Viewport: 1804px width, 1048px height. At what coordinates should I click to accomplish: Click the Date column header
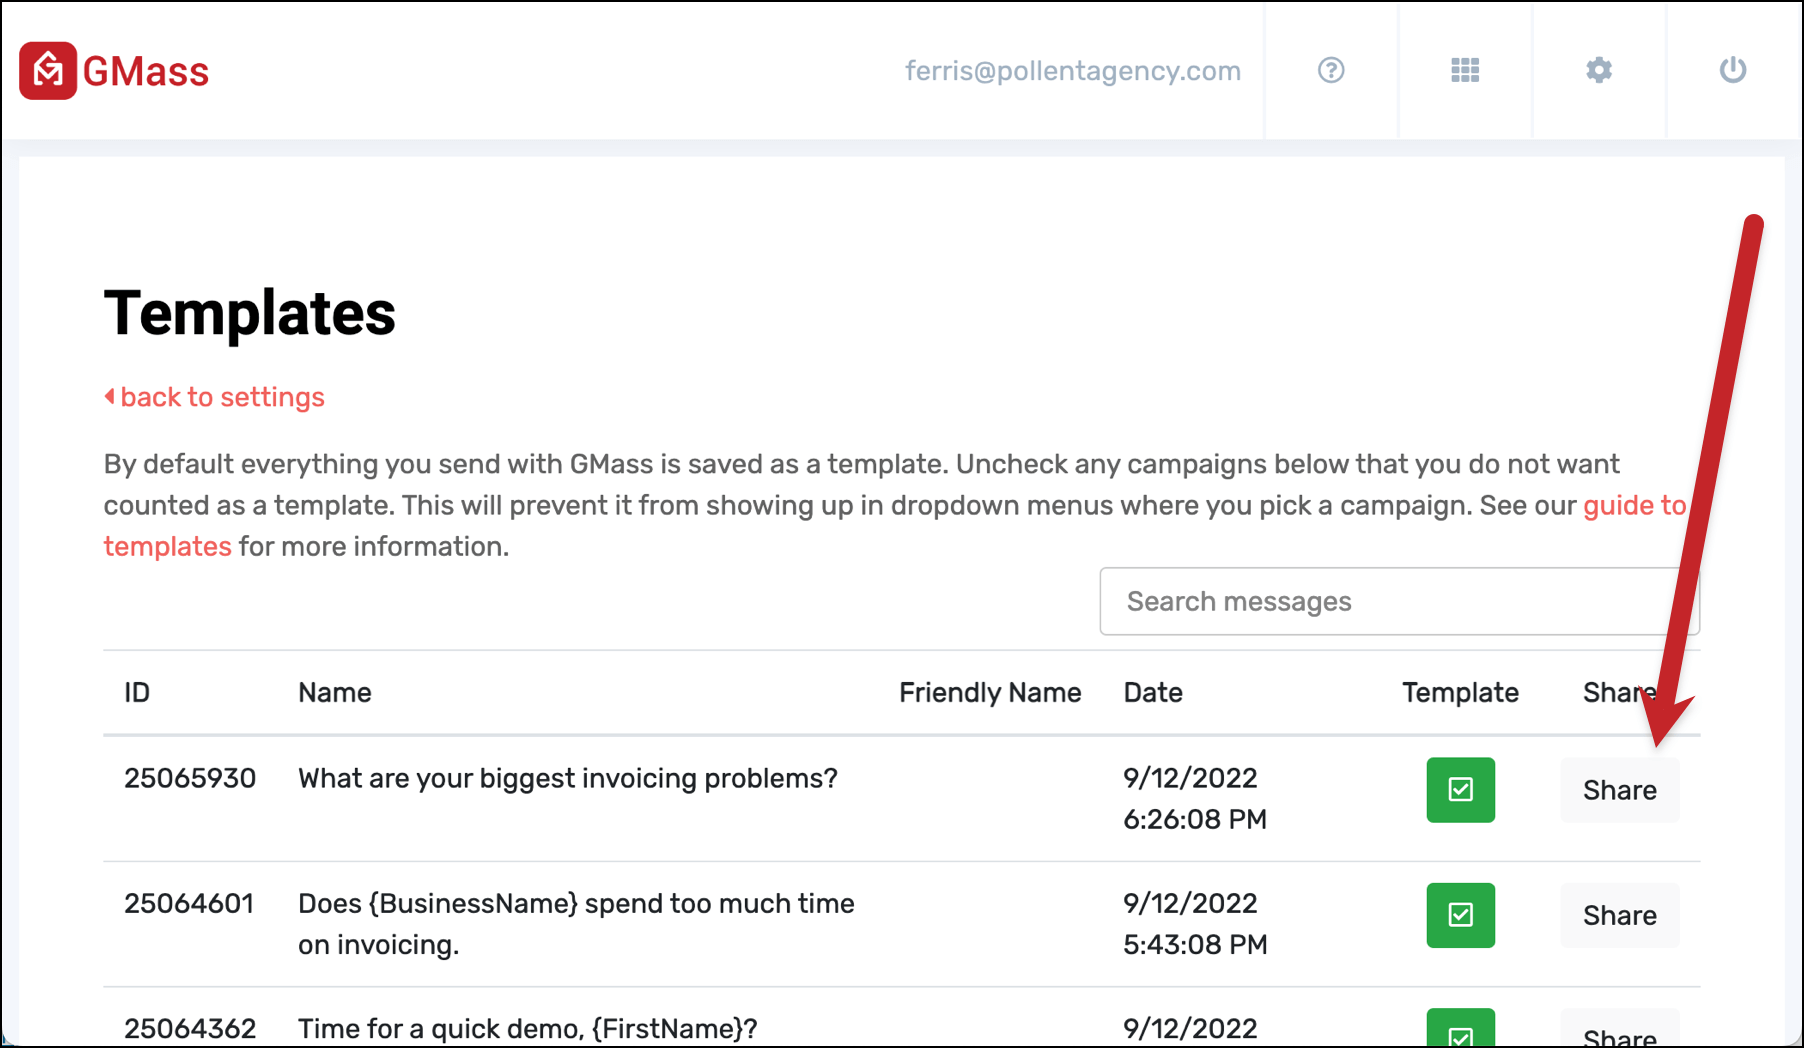[1153, 692]
